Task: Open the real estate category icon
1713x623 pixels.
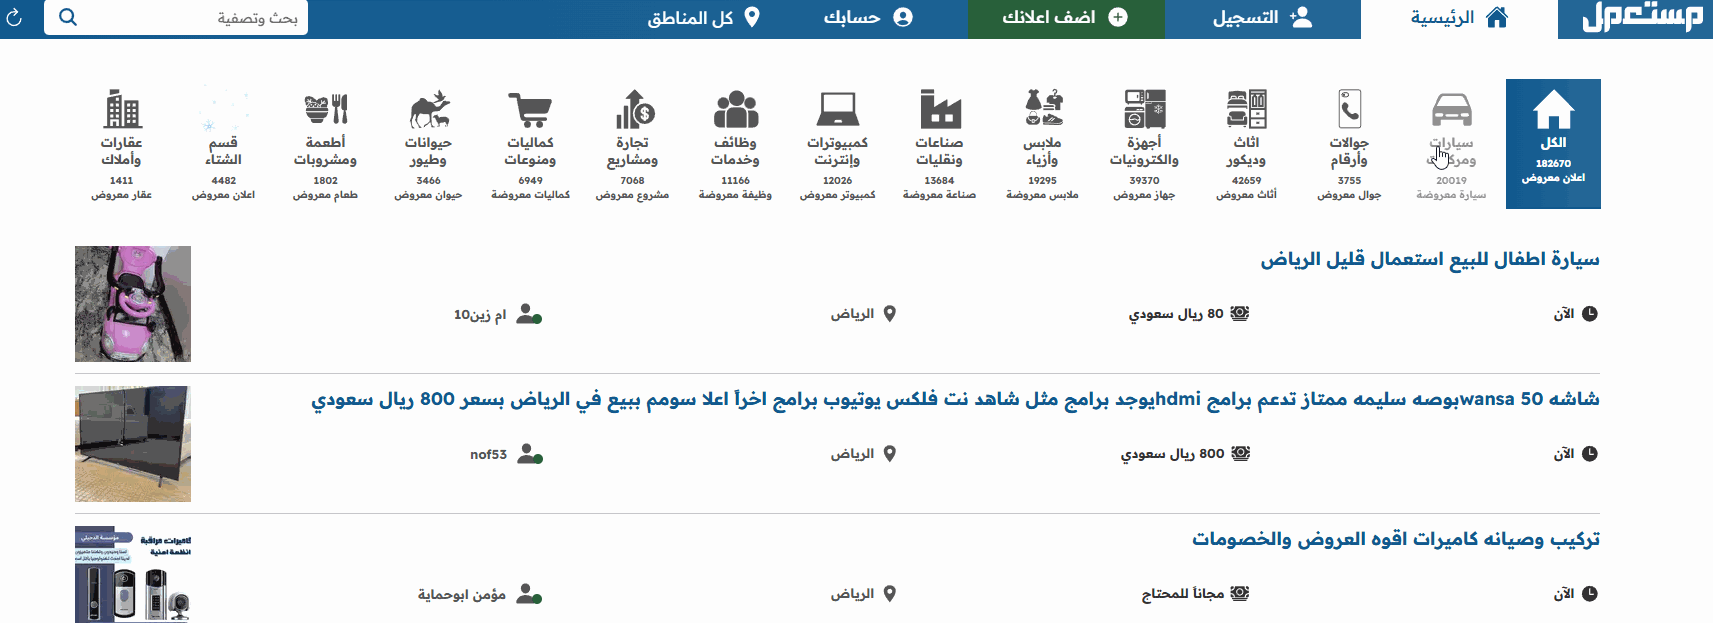Action: [121, 110]
